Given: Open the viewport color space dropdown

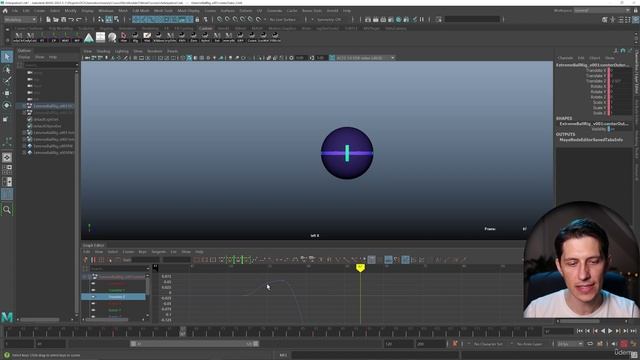Looking at the screenshot, I should pyautogui.click(x=365, y=58).
